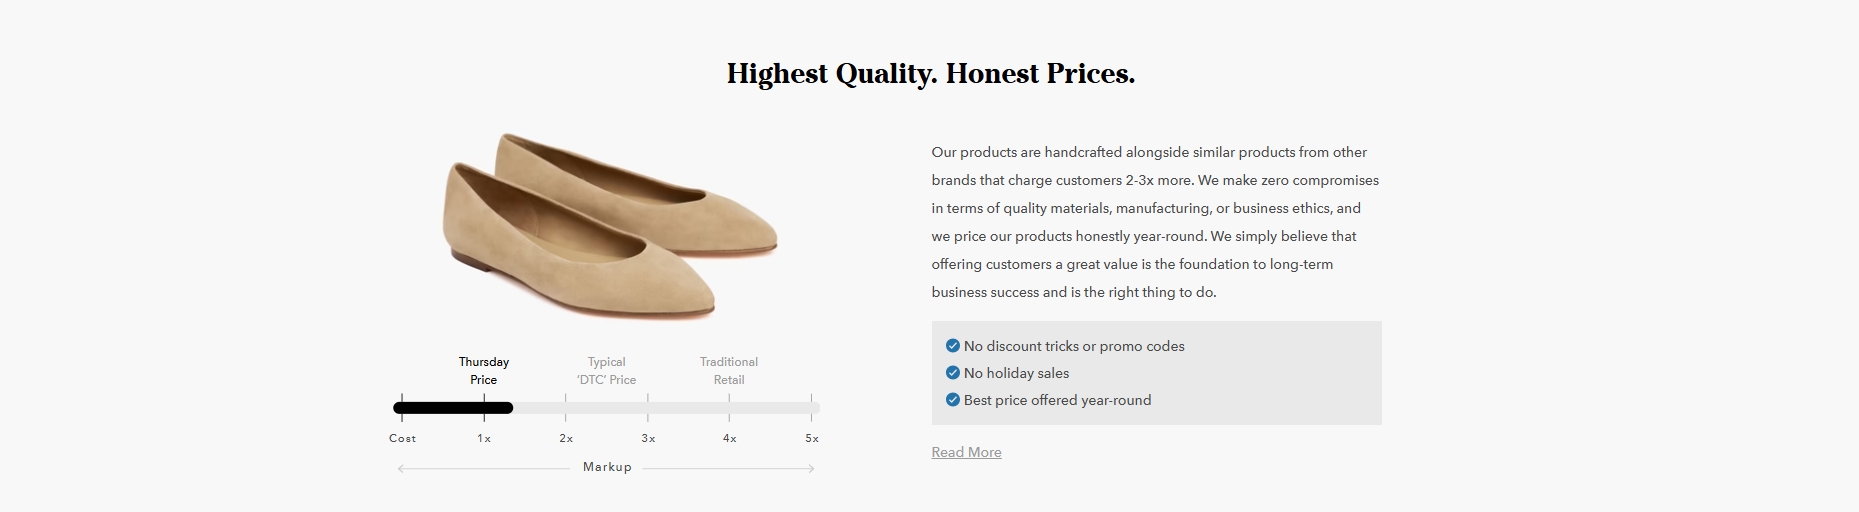Screen dimensions: 1859x512
Task: Click the Markup axis label
Action: (607, 467)
